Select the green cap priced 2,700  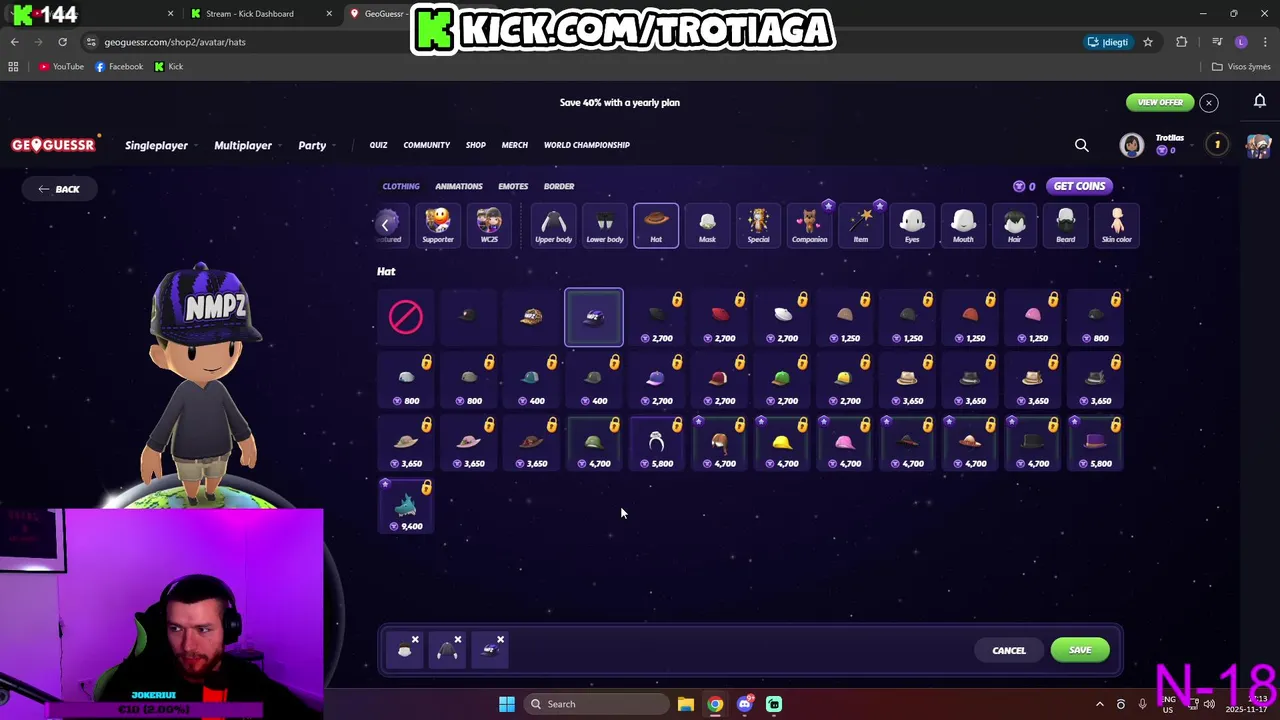click(x=782, y=380)
